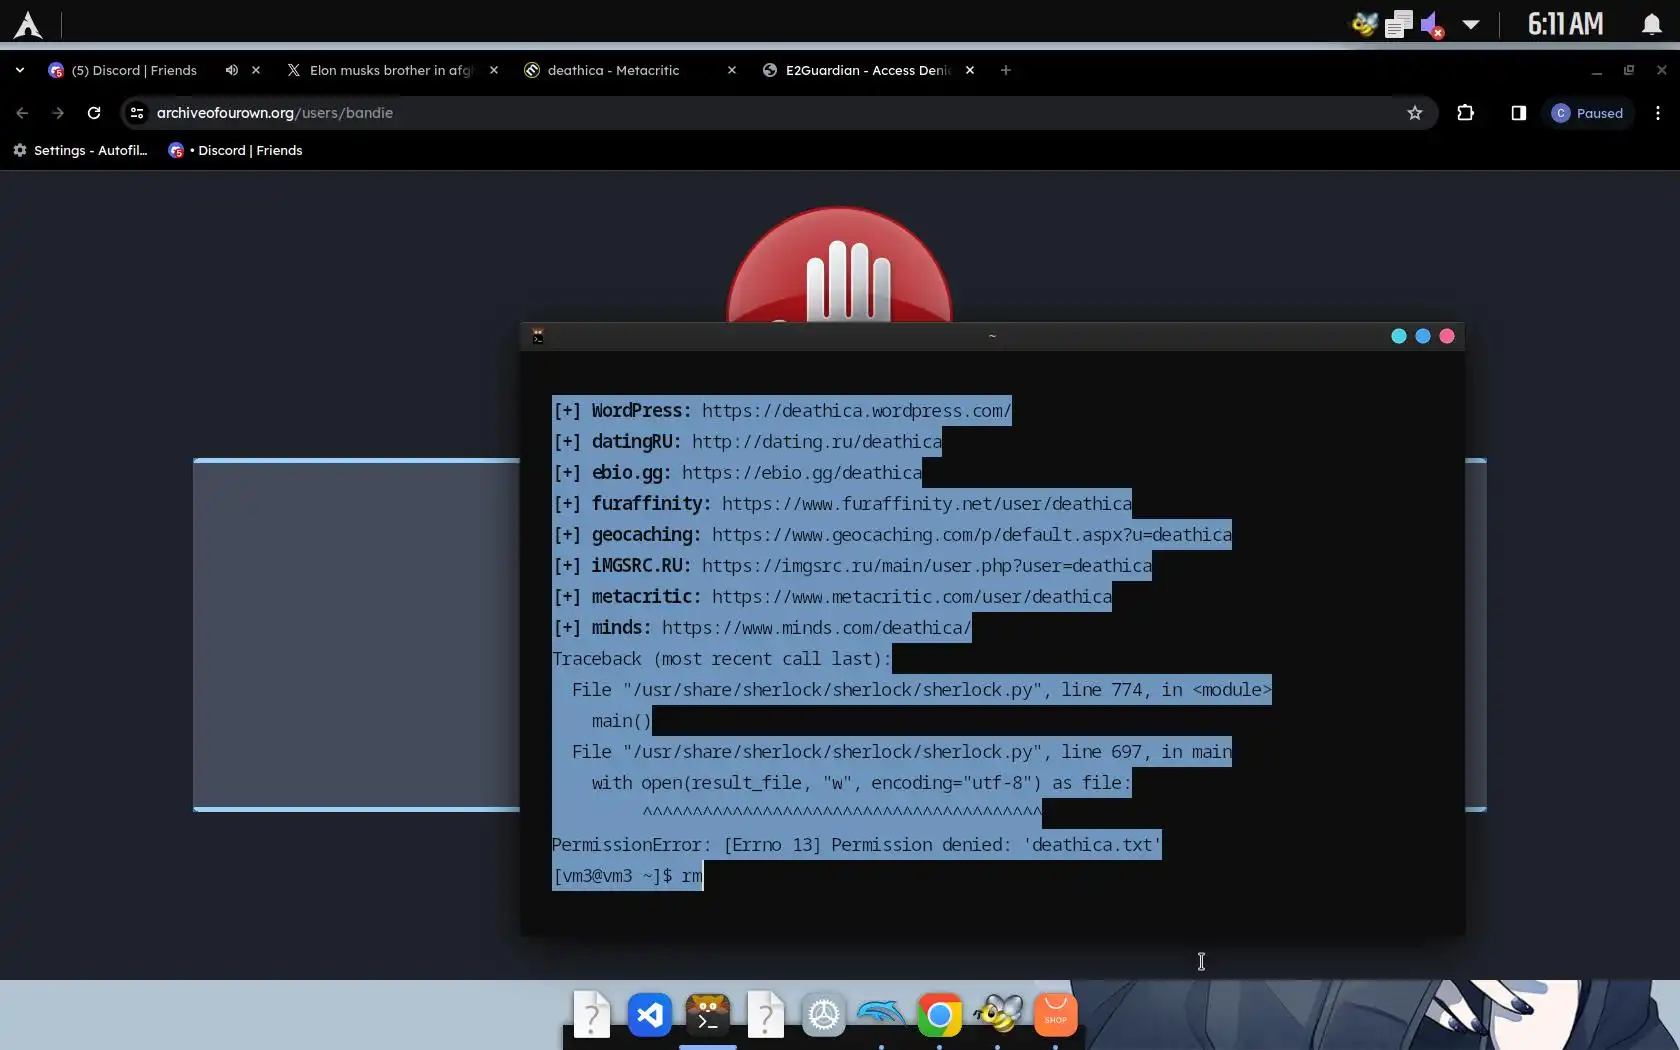Click the minds.com/deathica URL in terminal
This screenshot has height=1050, width=1680.
click(816, 628)
